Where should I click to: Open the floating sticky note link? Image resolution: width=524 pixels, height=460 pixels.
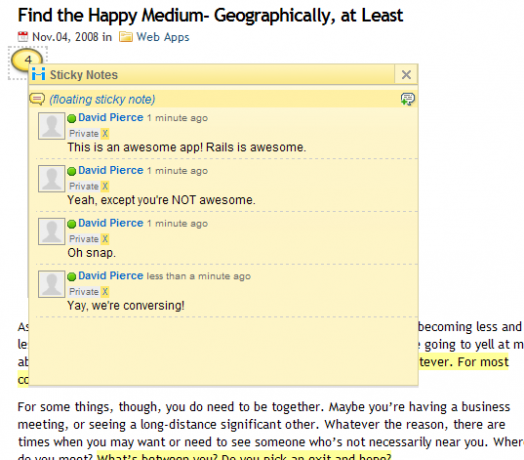coord(102,100)
